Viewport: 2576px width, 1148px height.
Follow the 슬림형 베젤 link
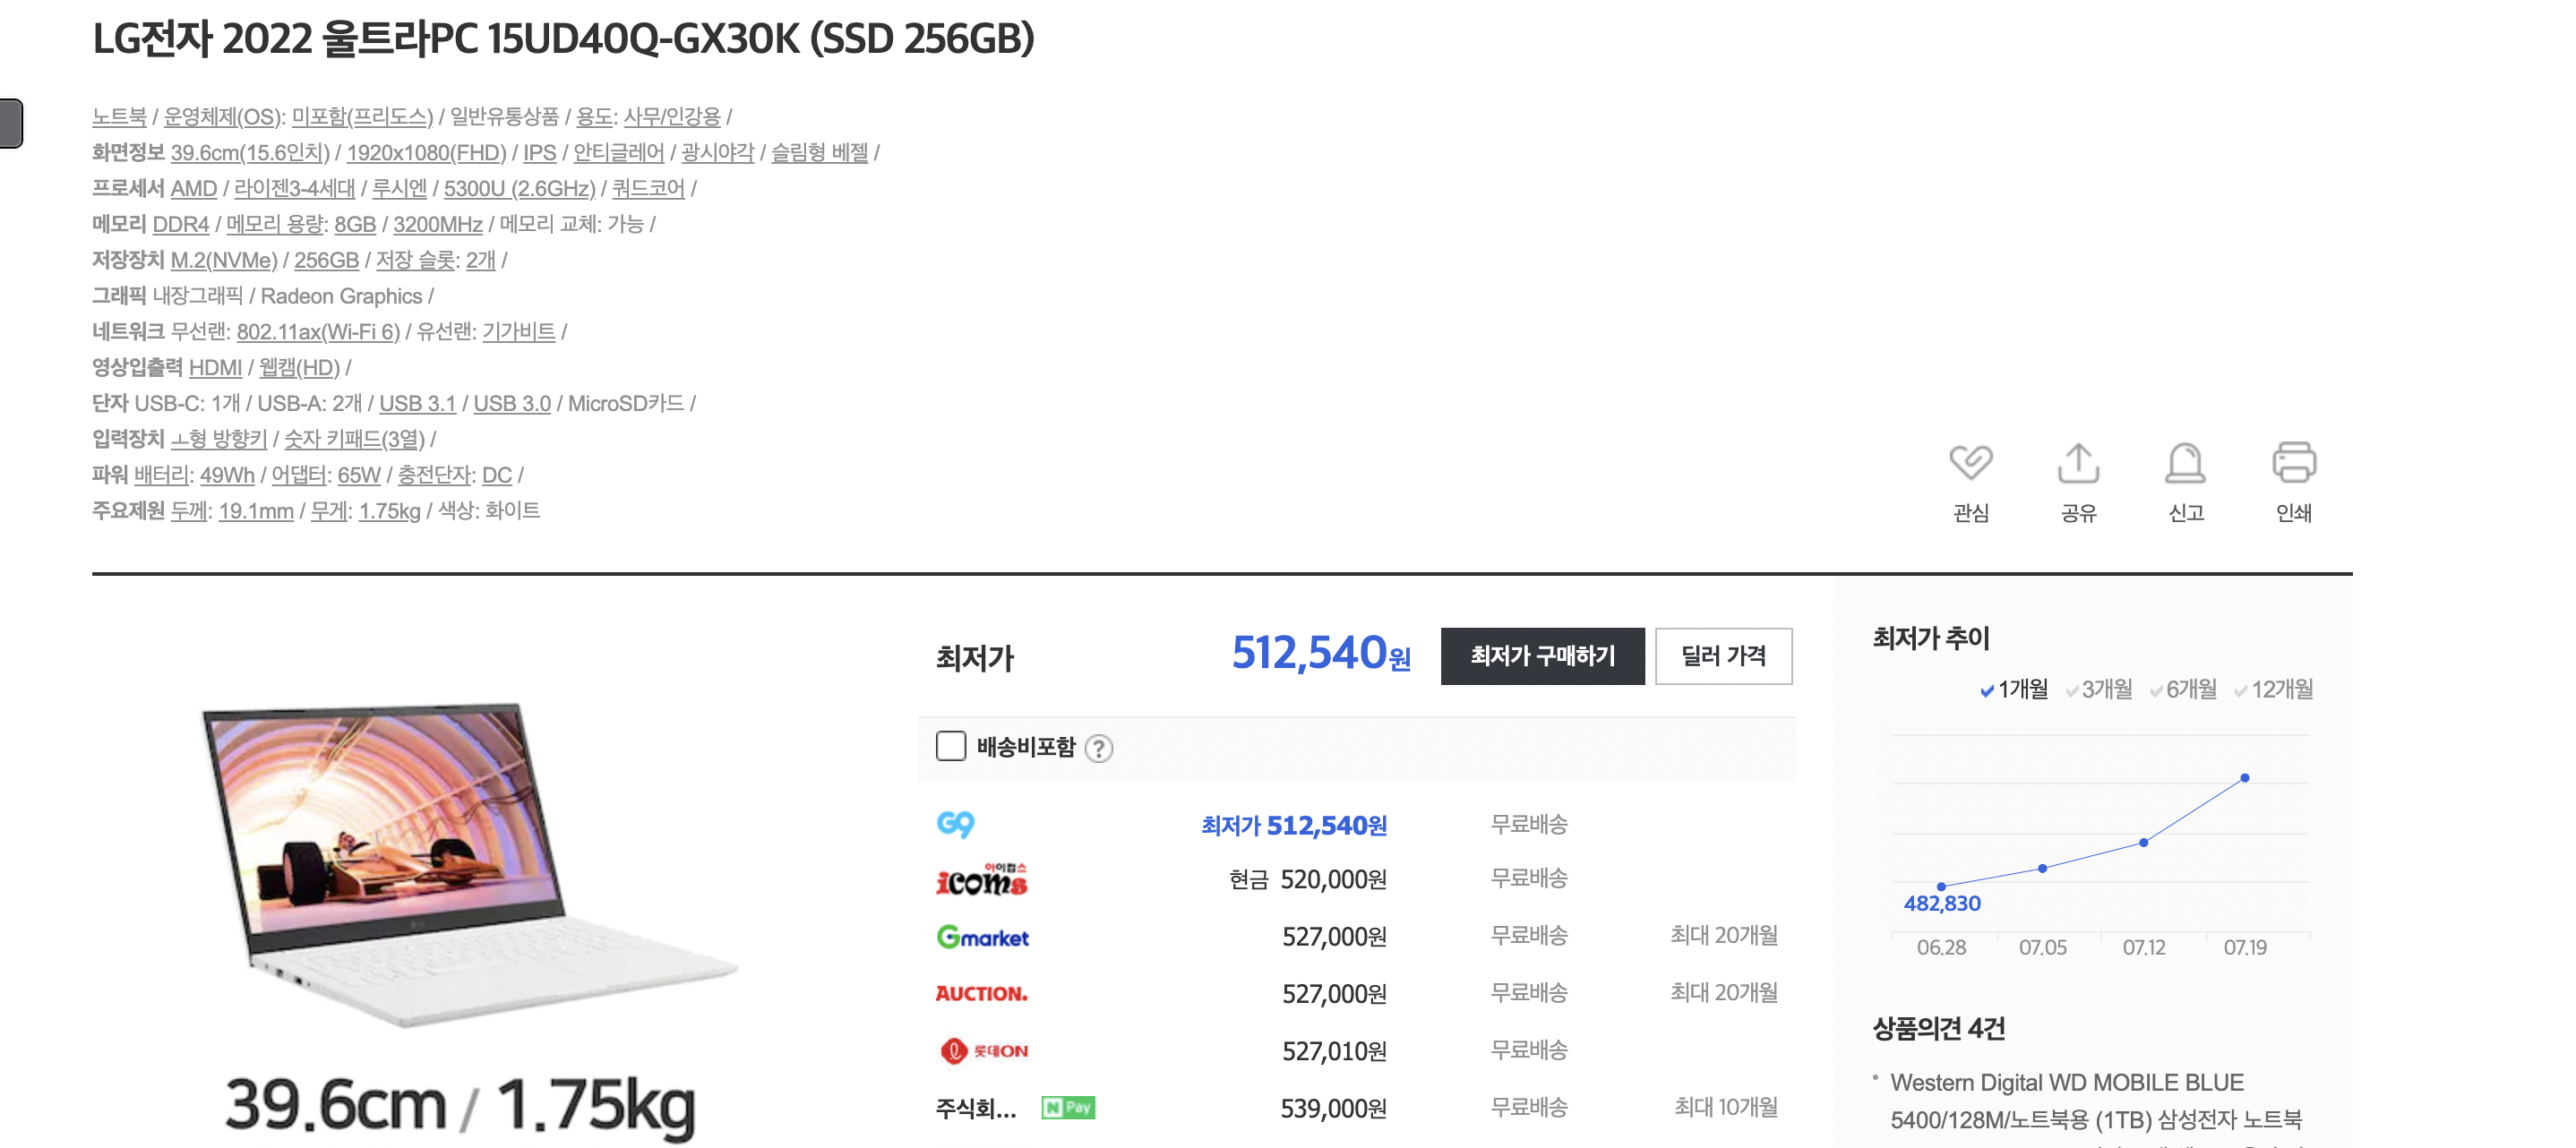[x=819, y=152]
